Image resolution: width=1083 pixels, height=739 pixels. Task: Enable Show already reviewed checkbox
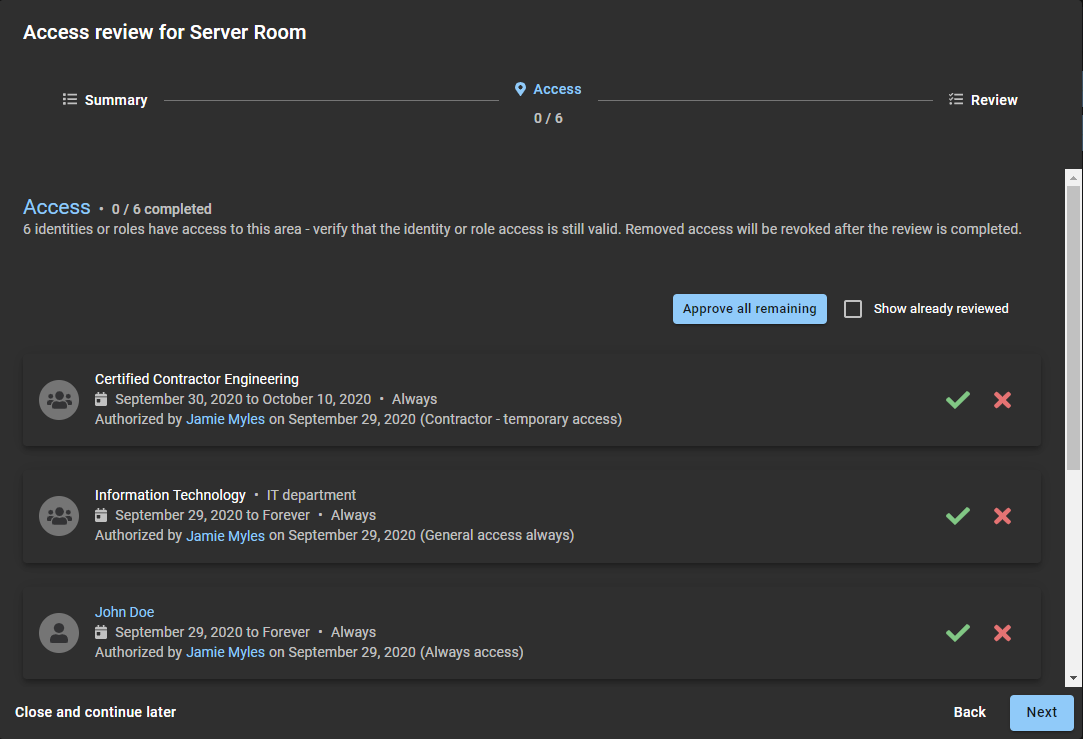pyautogui.click(x=853, y=309)
